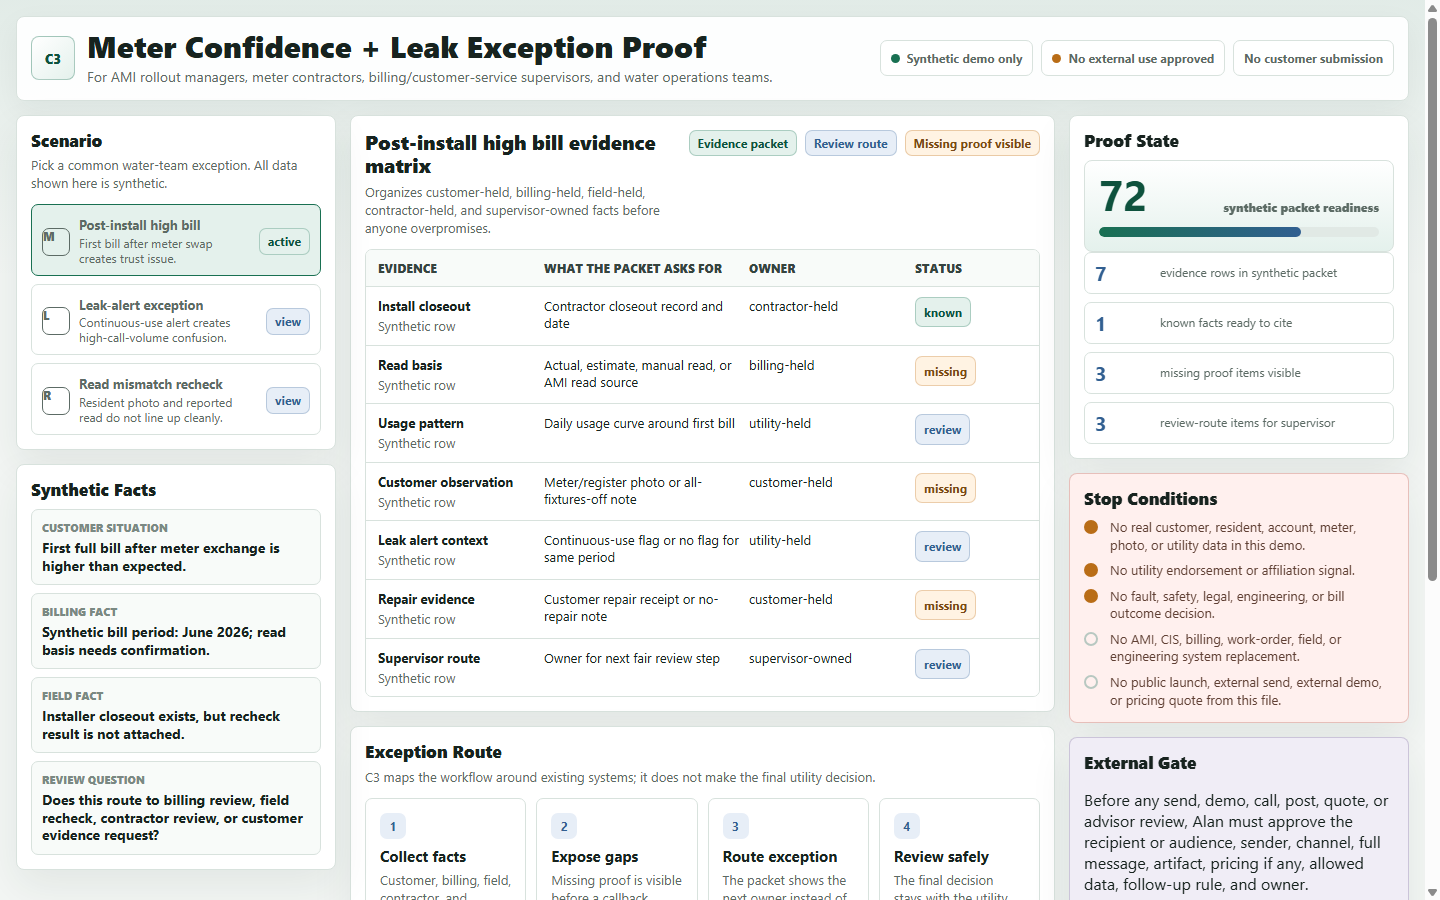Click the WHAT THE PACKET ASKS FOR header
1440x900 pixels.
pyautogui.click(x=633, y=269)
